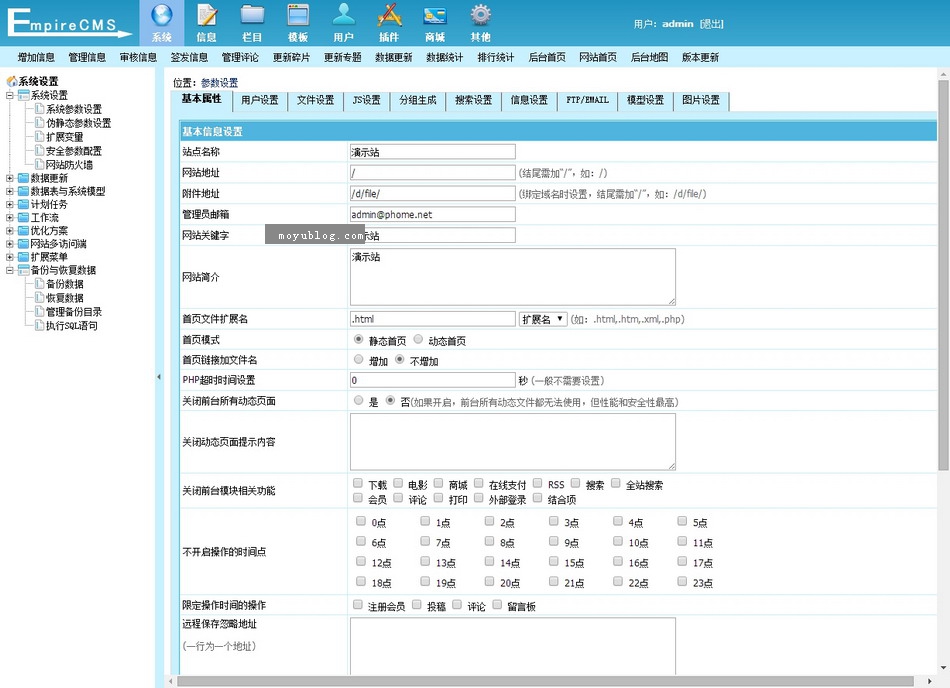Open the 其他 gear icon module
Viewport: 950px width, 688px height.
click(480, 23)
